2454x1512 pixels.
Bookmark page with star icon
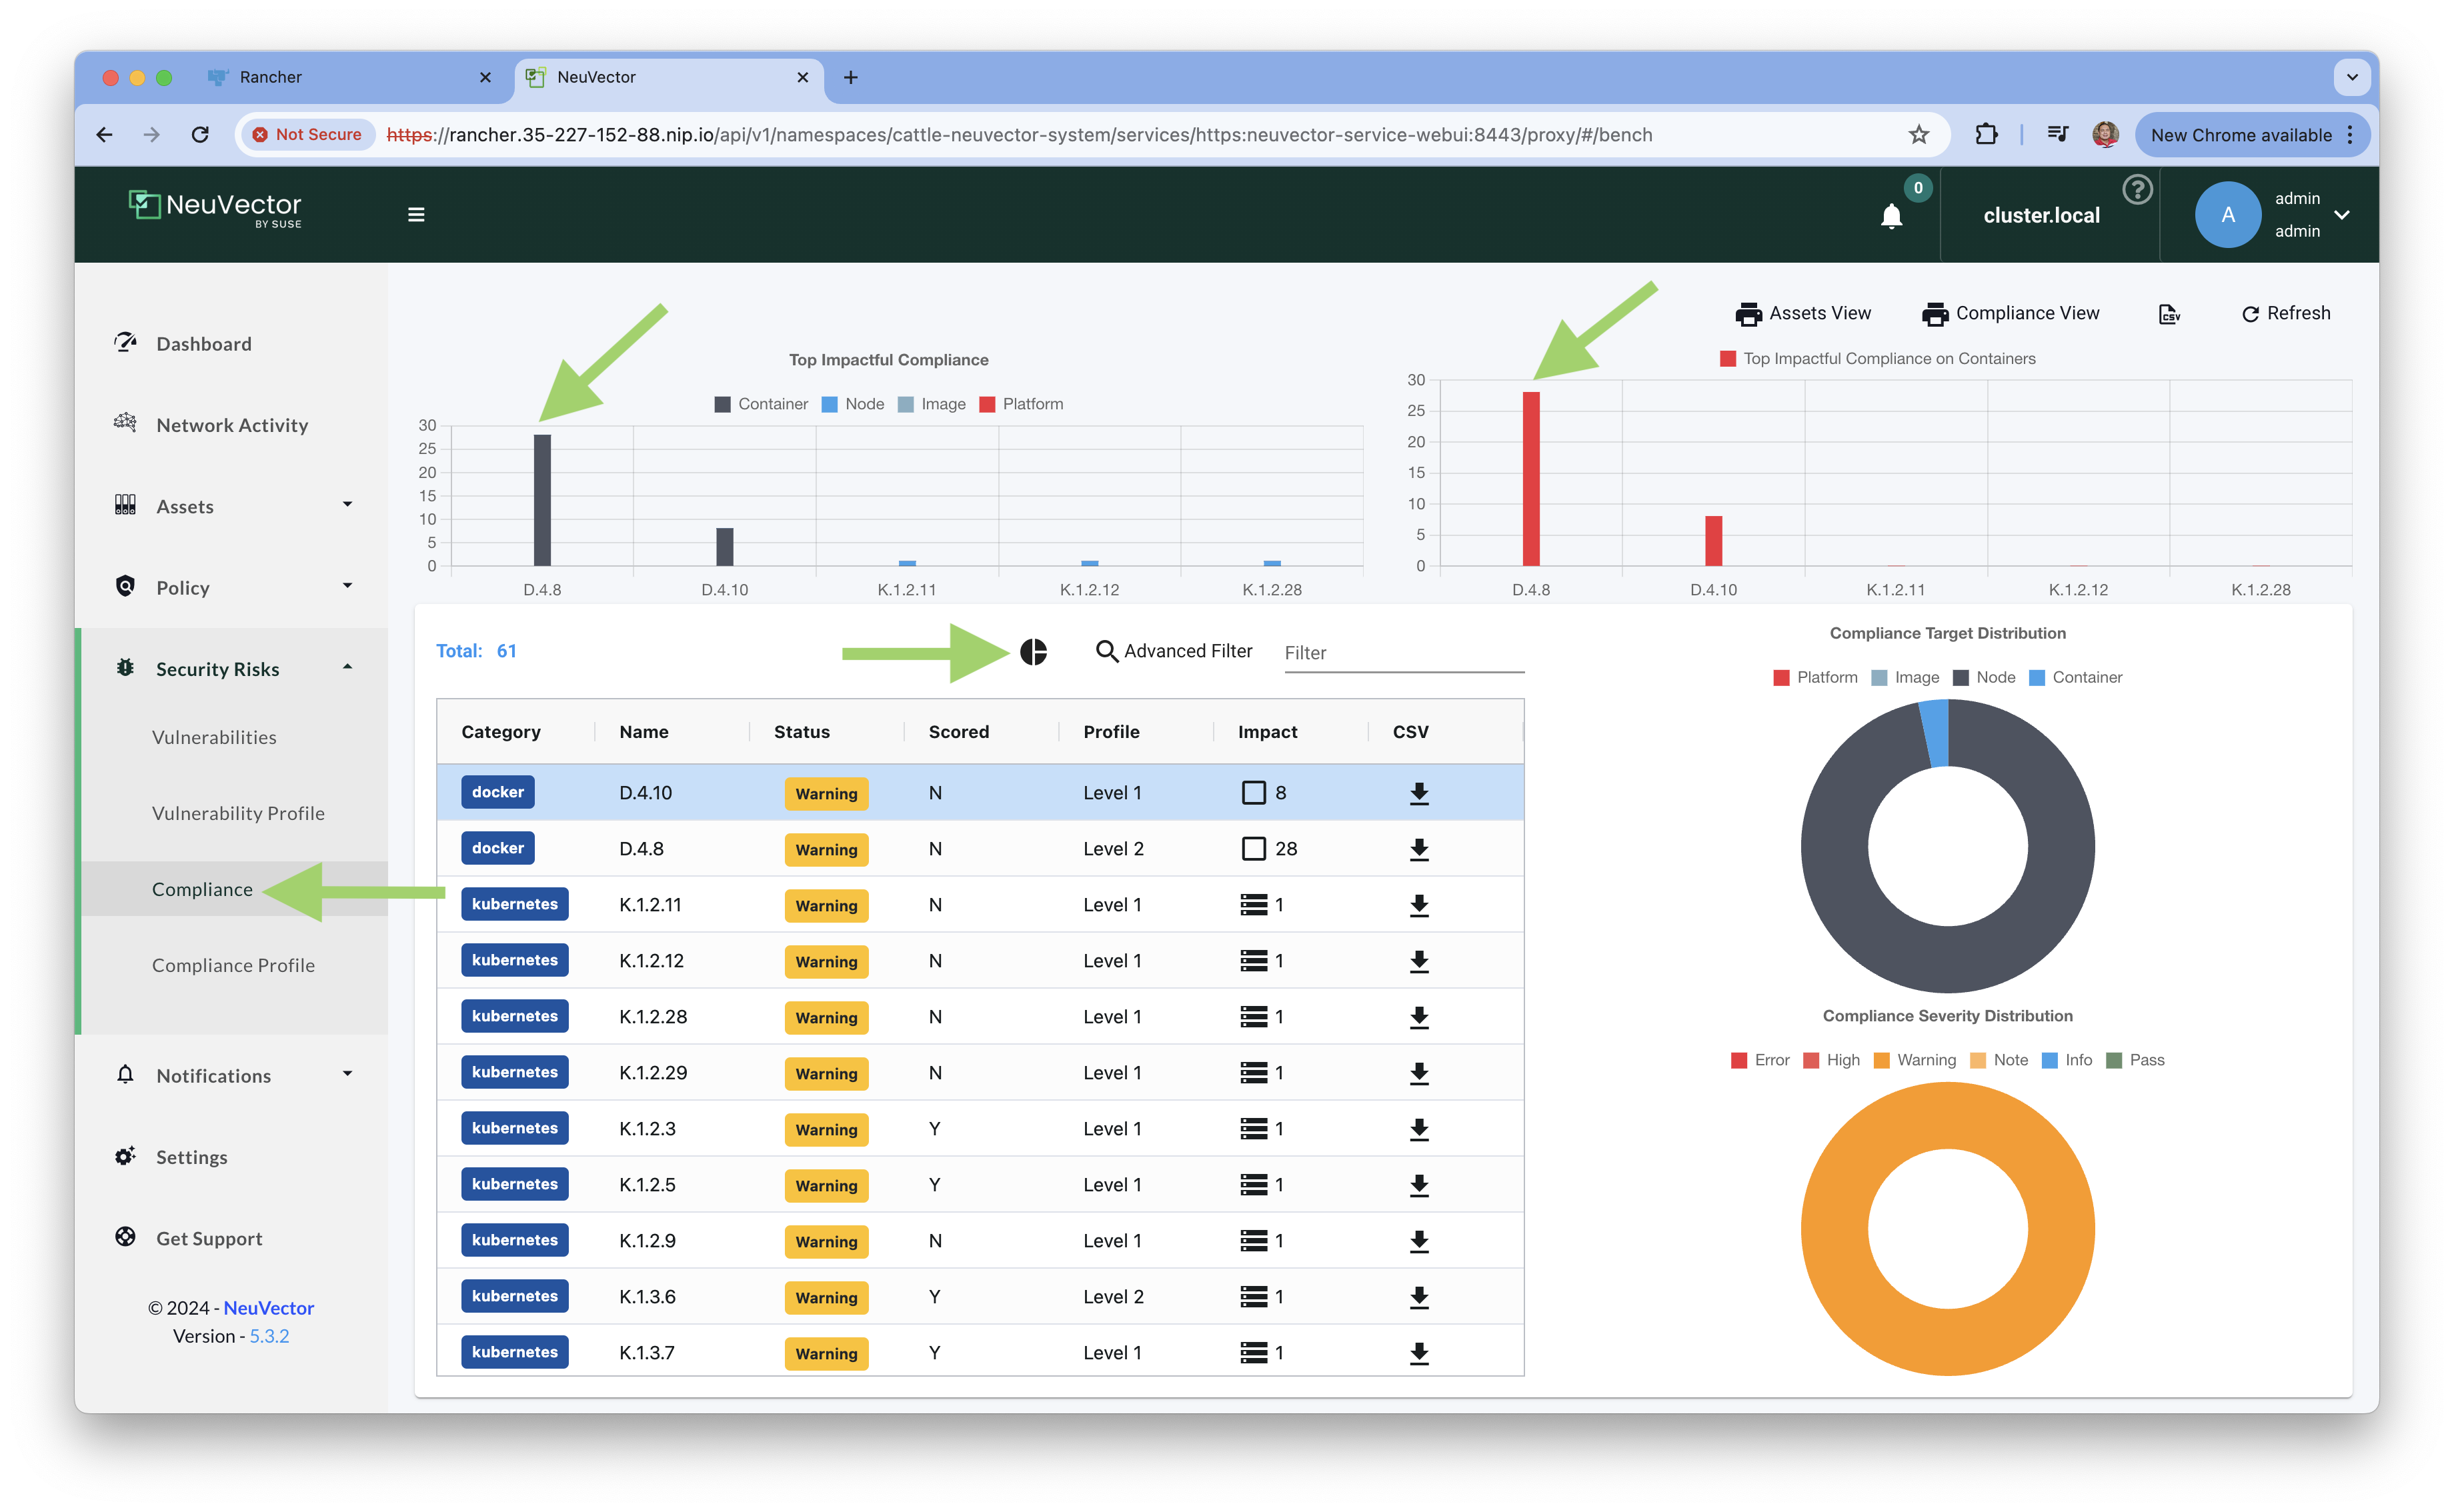[1918, 135]
